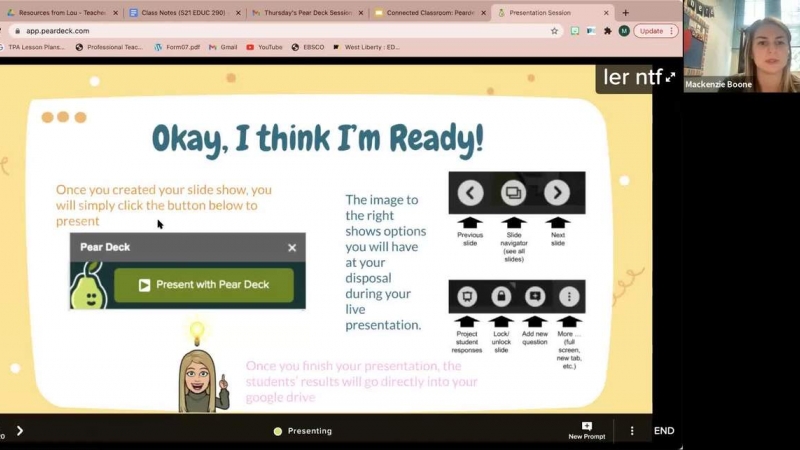
Task: Go to the next slide using bottom arrow
Action: [19, 431]
